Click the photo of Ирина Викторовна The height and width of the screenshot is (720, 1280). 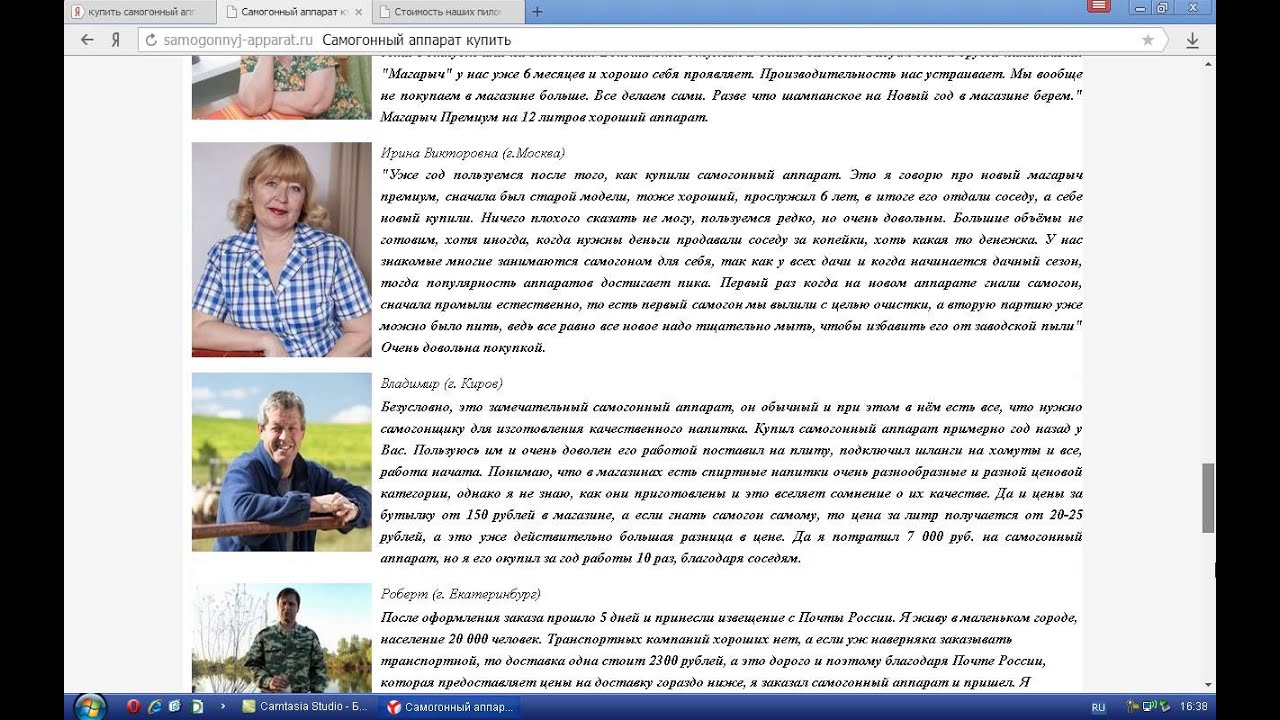(281, 249)
